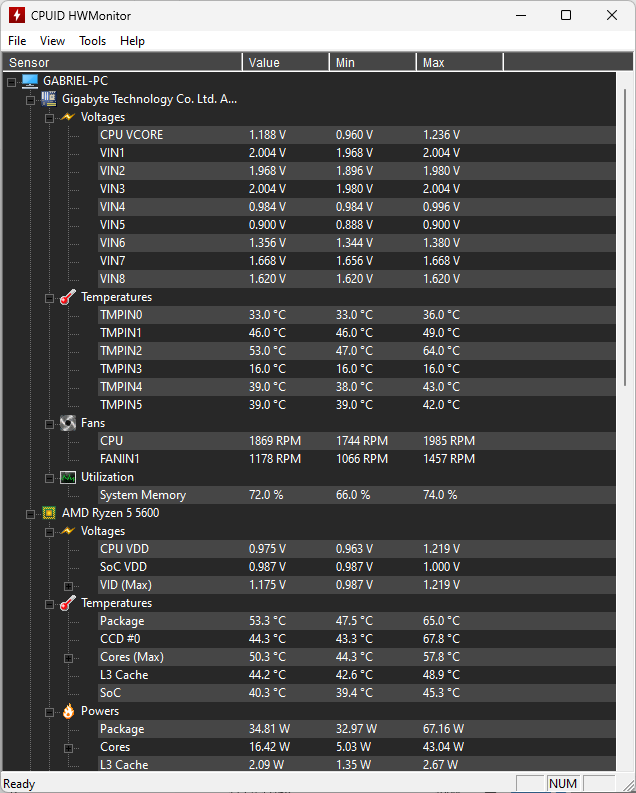
Task: Collapse the Ryzen Voltages group
Action: (49, 532)
